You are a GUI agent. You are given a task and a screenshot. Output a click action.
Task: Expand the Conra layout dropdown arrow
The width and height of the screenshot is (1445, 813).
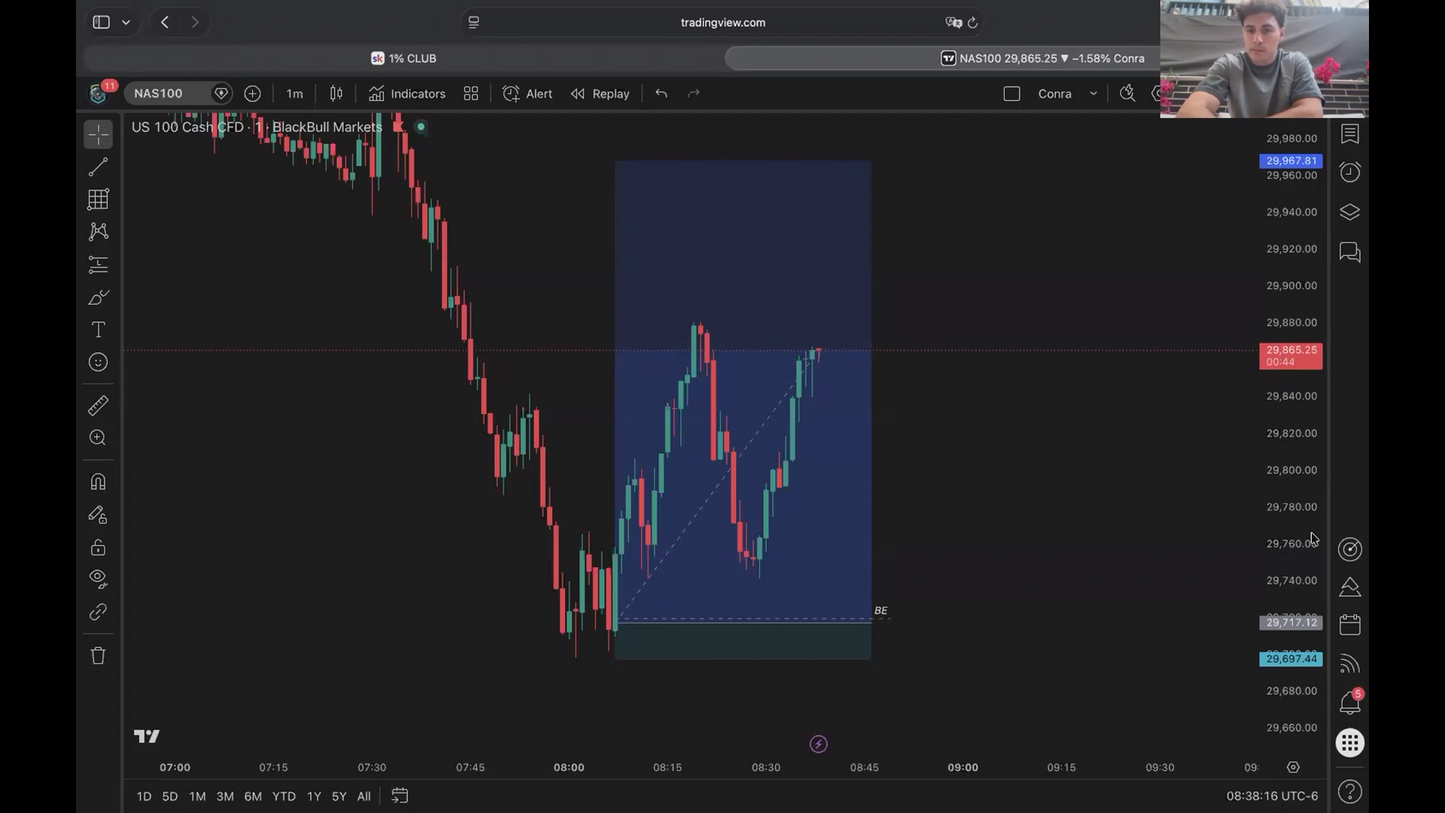click(x=1093, y=93)
